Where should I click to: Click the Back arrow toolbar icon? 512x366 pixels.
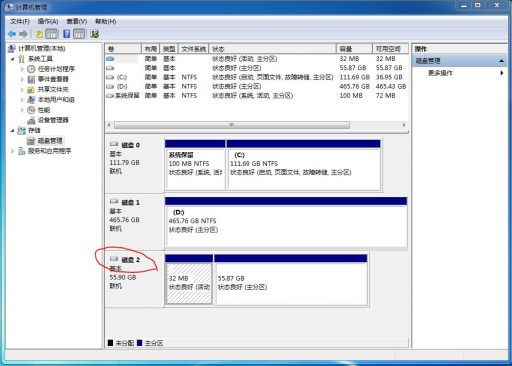coord(12,34)
